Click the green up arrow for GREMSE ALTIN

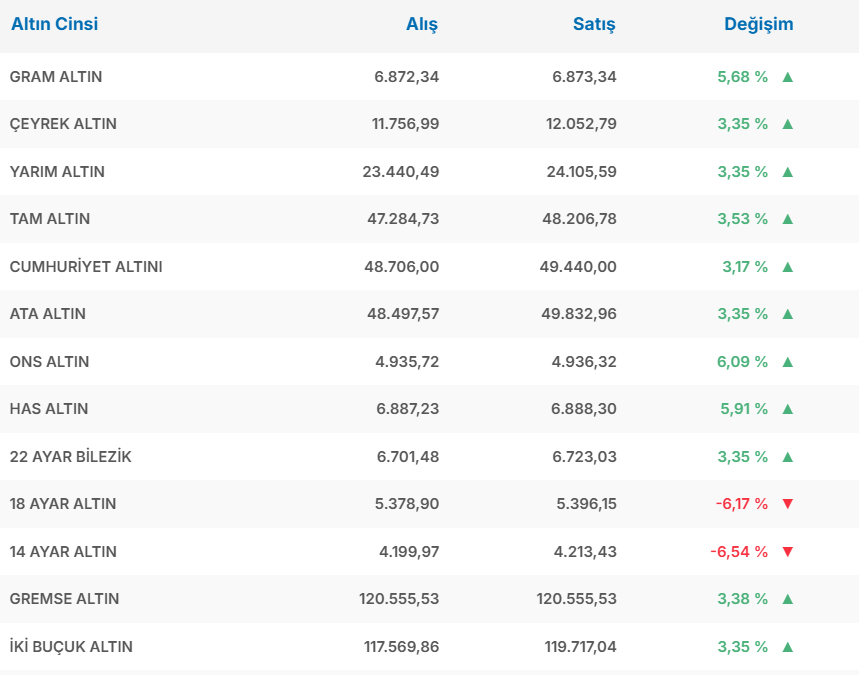click(x=787, y=599)
